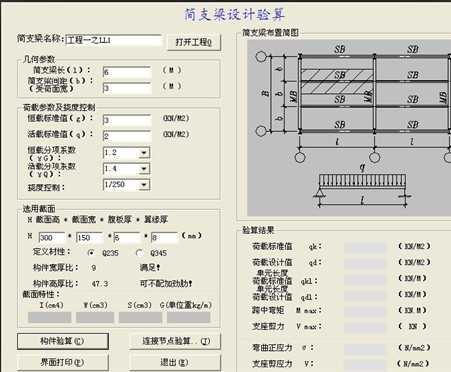Select the Q235 material radio button
The width and height of the screenshot is (451, 372).
[x=91, y=253]
